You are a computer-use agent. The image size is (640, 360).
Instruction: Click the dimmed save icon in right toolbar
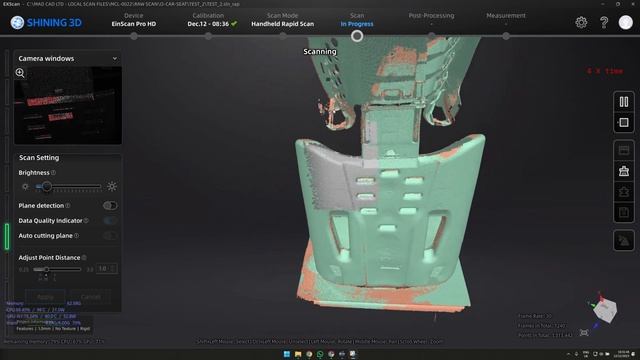(x=624, y=212)
